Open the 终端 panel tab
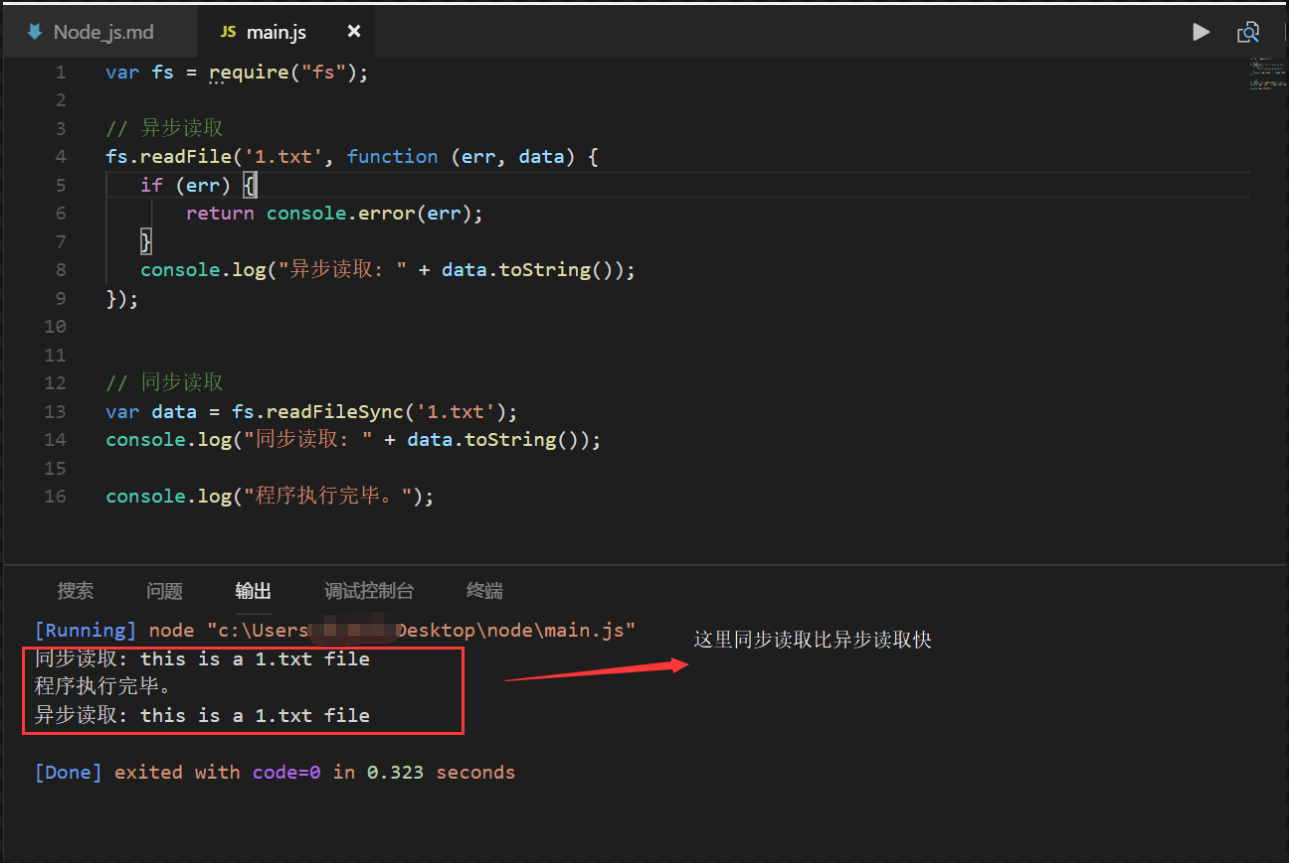The width and height of the screenshot is (1289, 863). [x=485, y=591]
